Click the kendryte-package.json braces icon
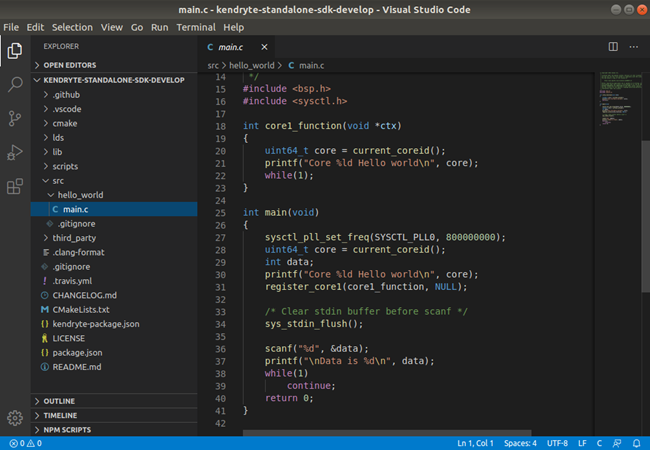Image resolution: width=650 pixels, height=450 pixels. (45, 324)
